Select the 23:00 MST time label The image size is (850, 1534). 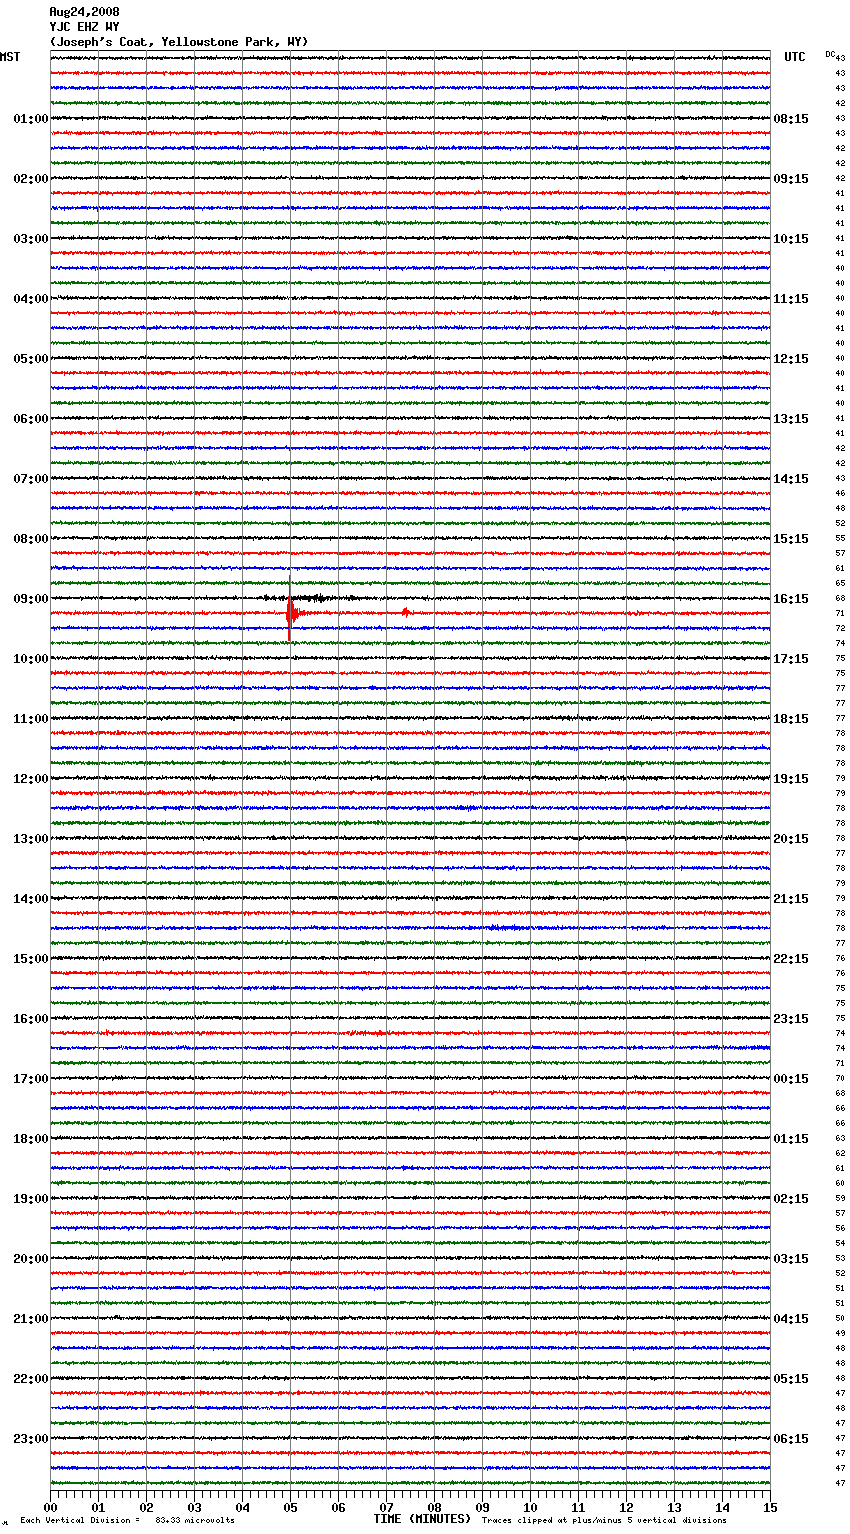tap(30, 1439)
